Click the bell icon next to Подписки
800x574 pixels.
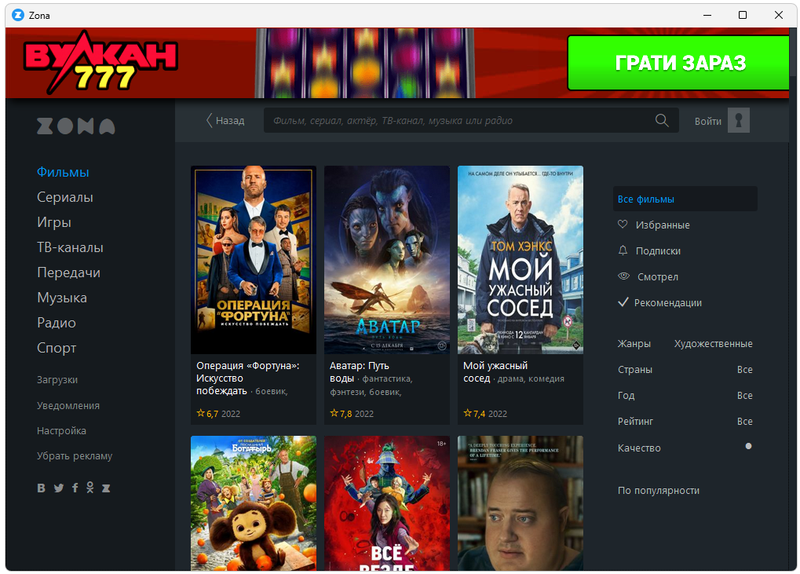tap(622, 250)
